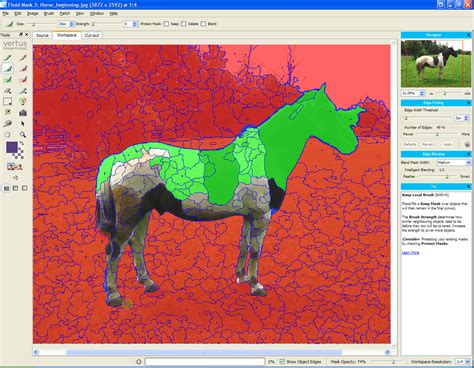Click the horse thumbnail in the Navigator

click(x=436, y=63)
